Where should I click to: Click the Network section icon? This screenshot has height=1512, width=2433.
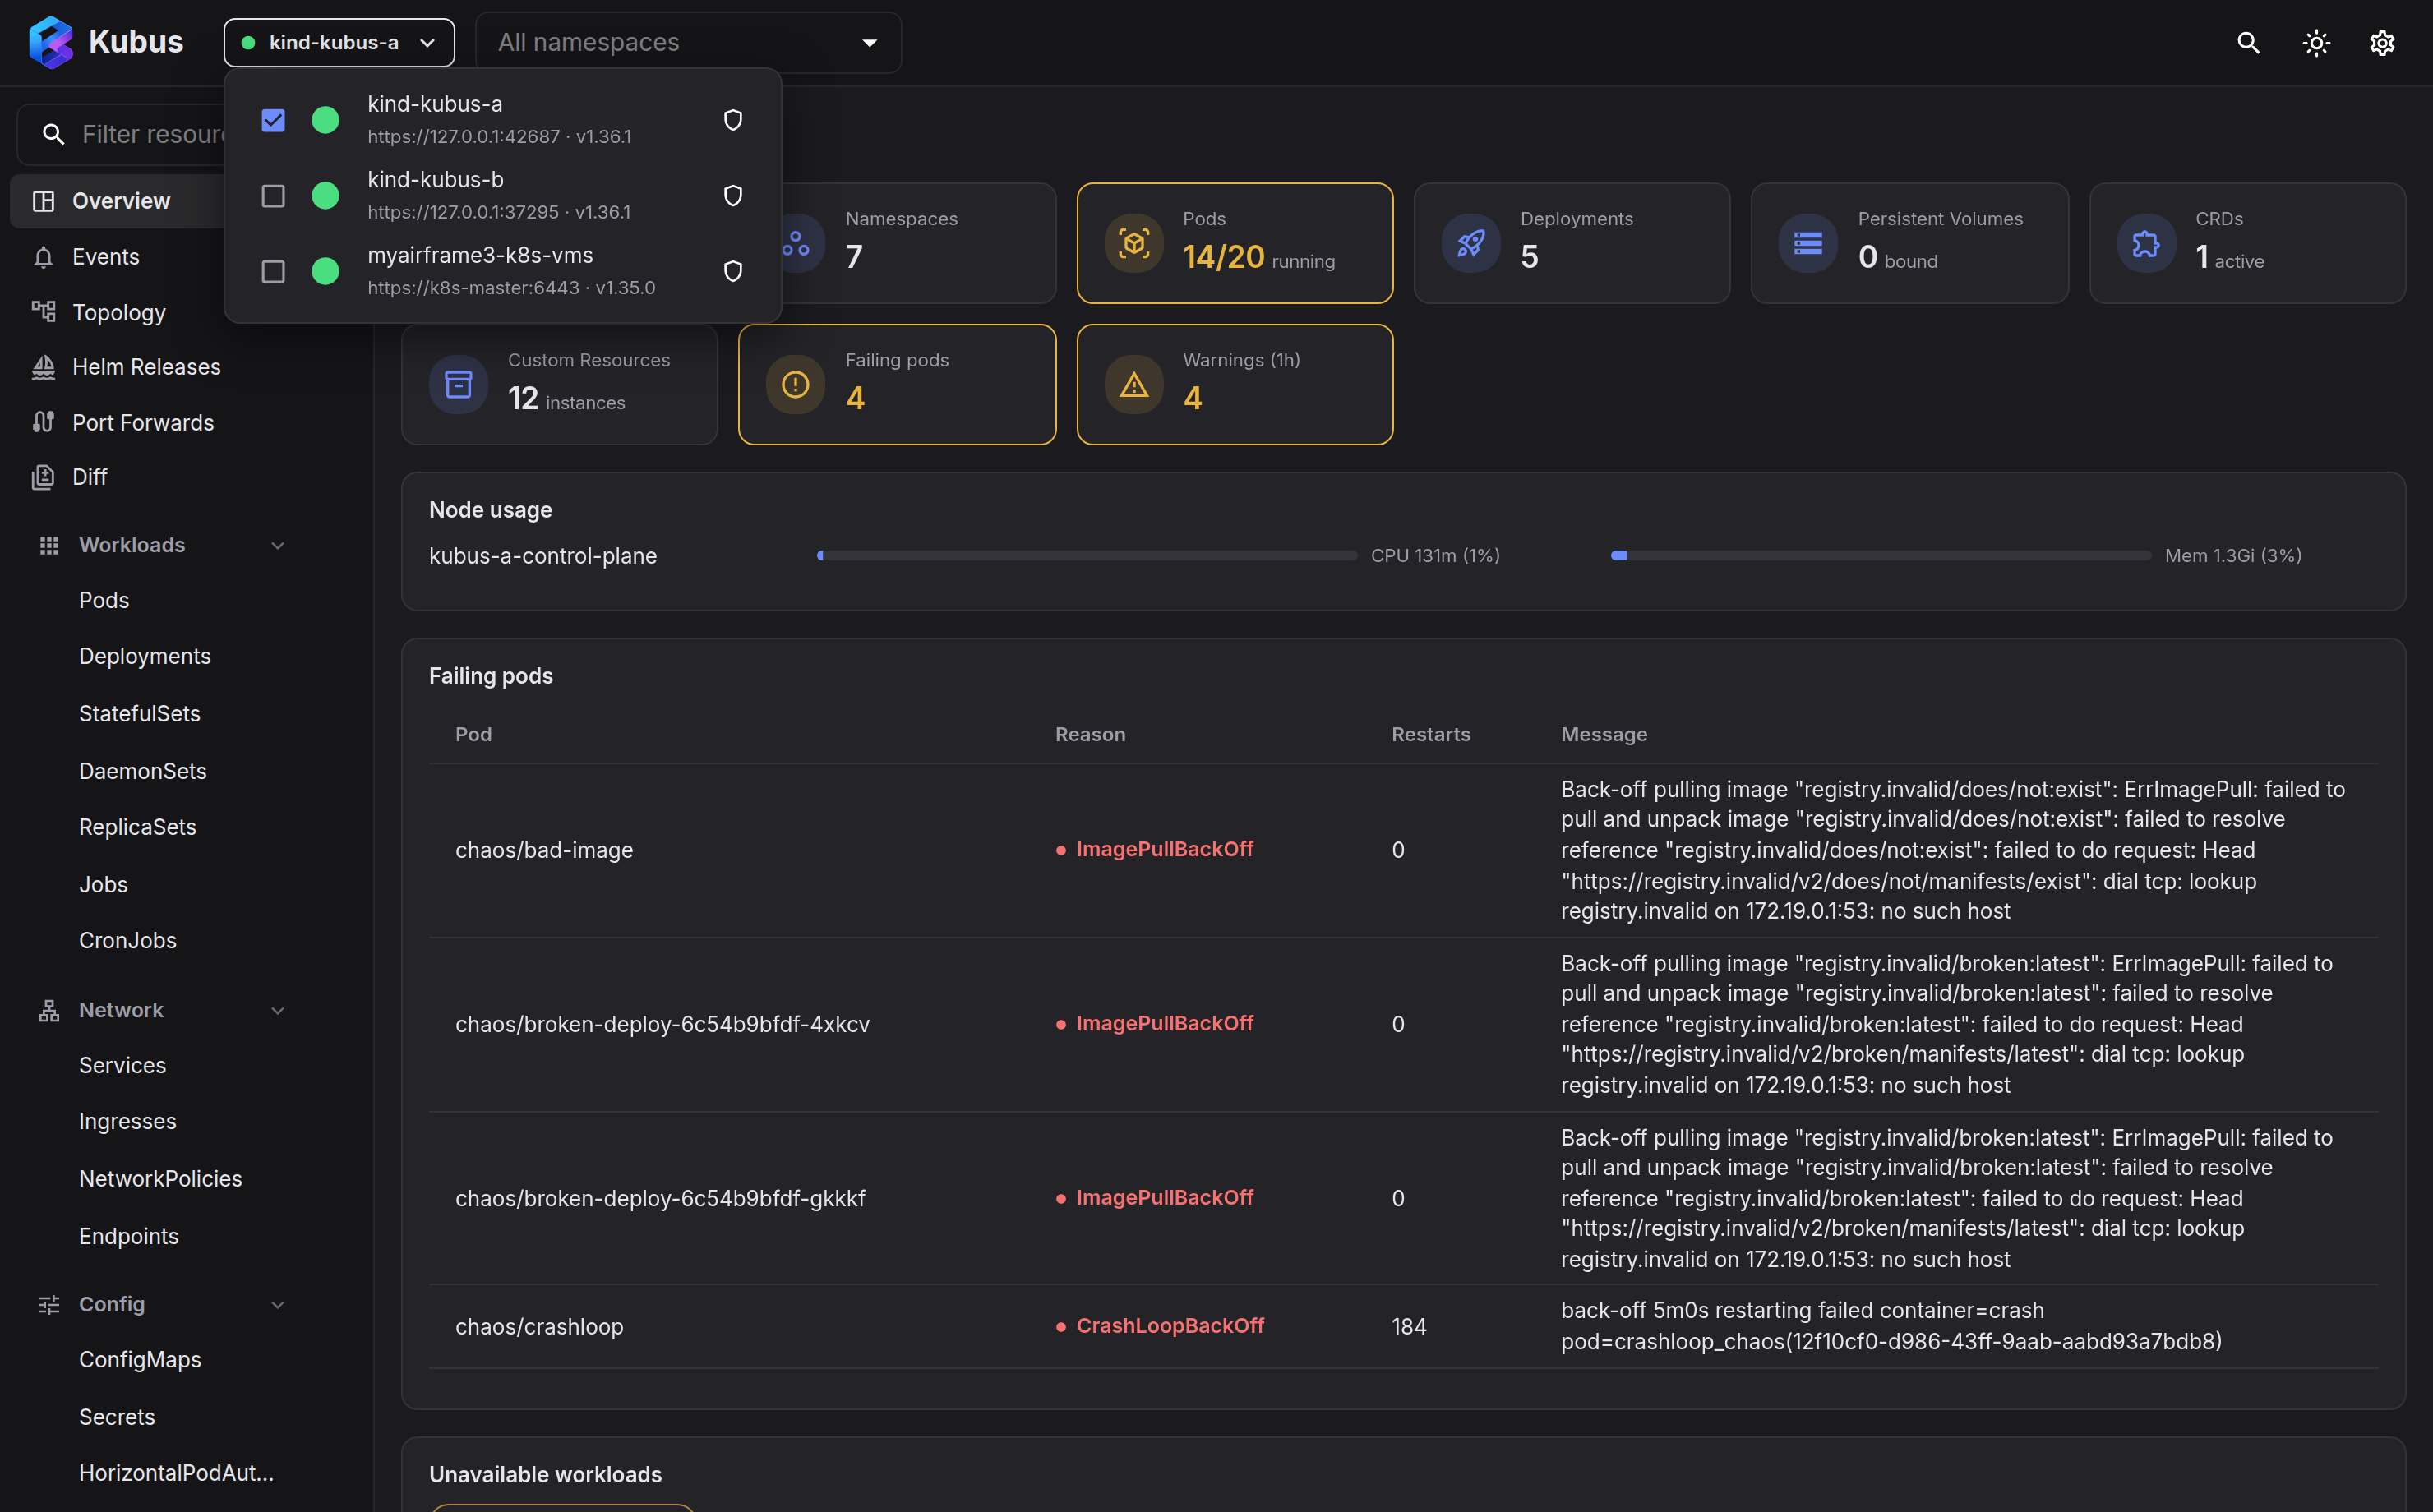coord(49,1010)
